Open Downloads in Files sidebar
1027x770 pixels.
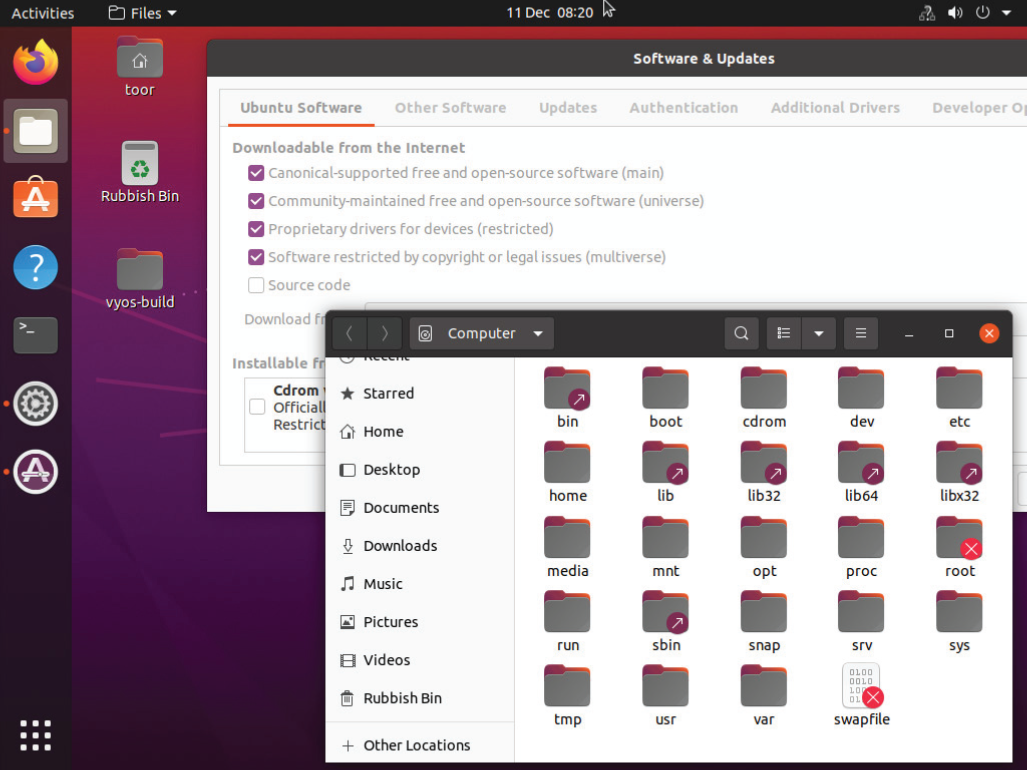419,545
